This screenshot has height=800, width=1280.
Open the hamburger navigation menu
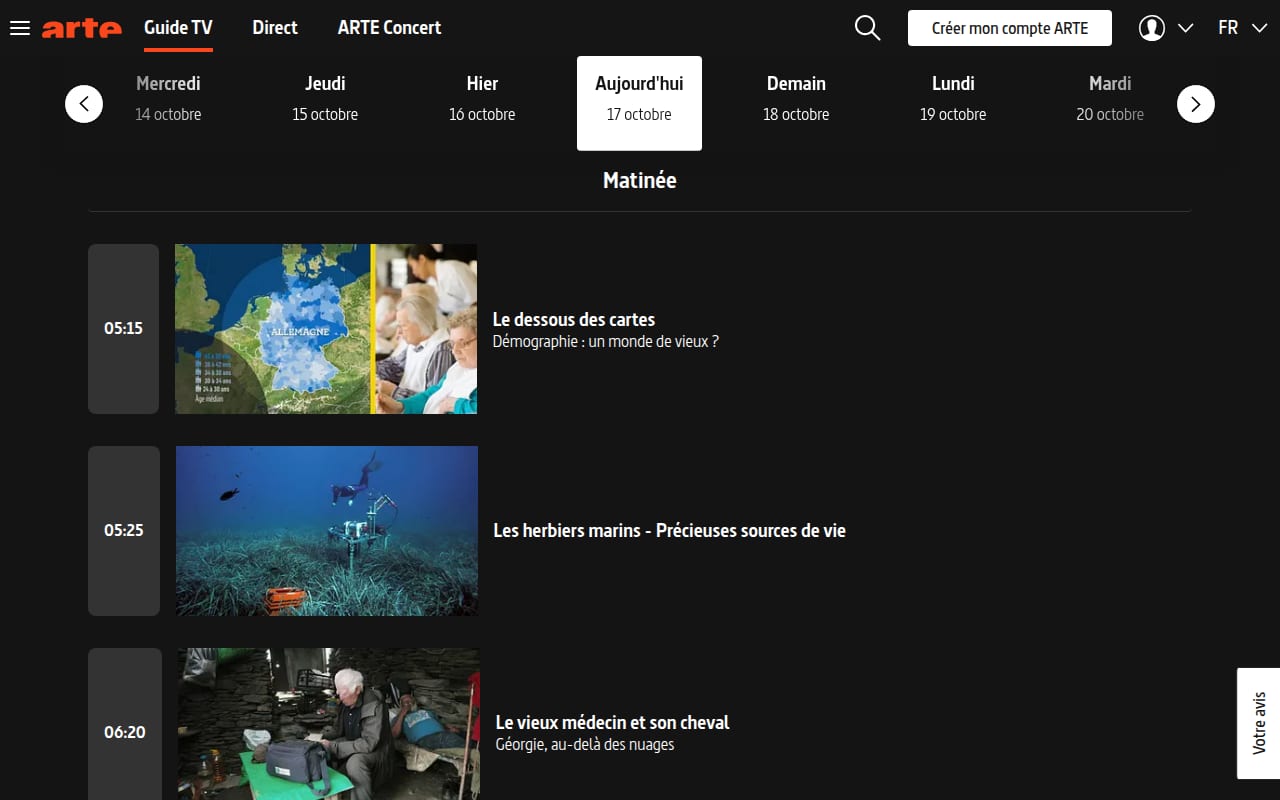(20, 28)
